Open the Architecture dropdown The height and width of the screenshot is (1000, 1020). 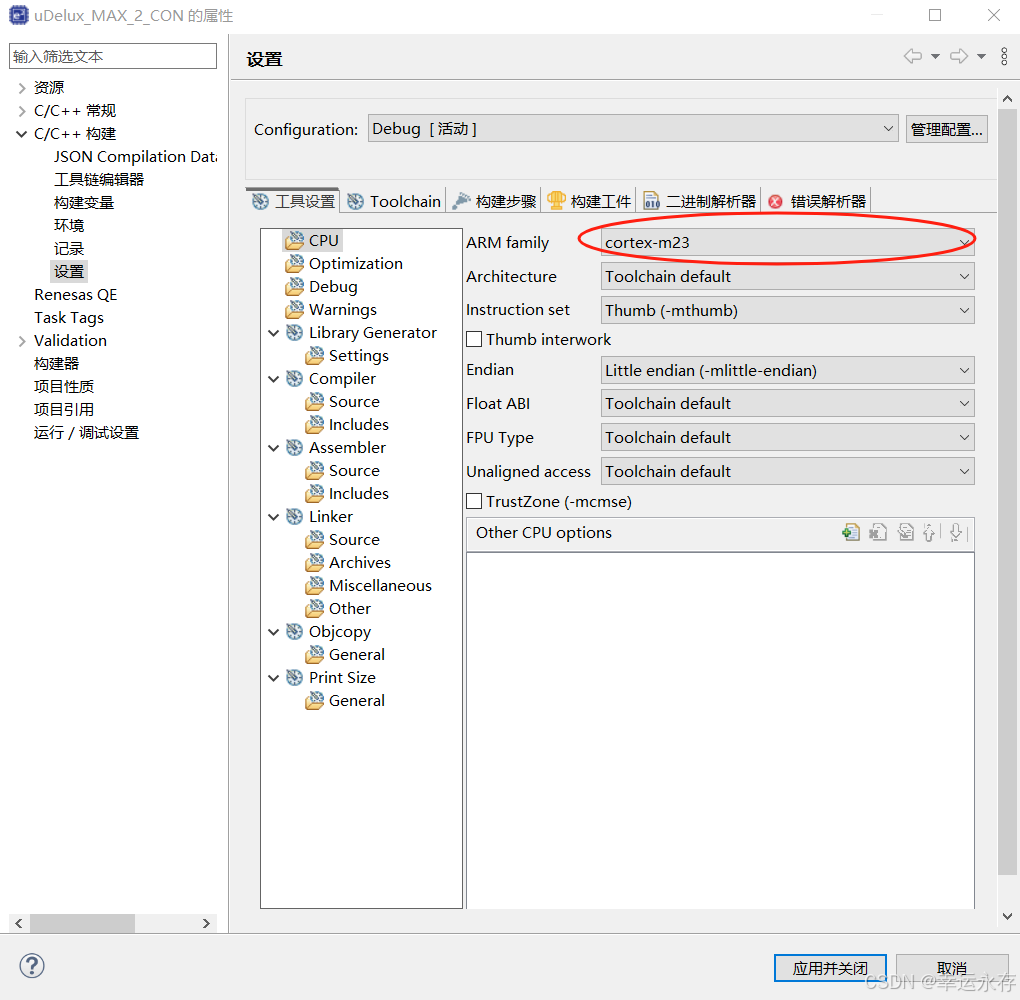787,277
